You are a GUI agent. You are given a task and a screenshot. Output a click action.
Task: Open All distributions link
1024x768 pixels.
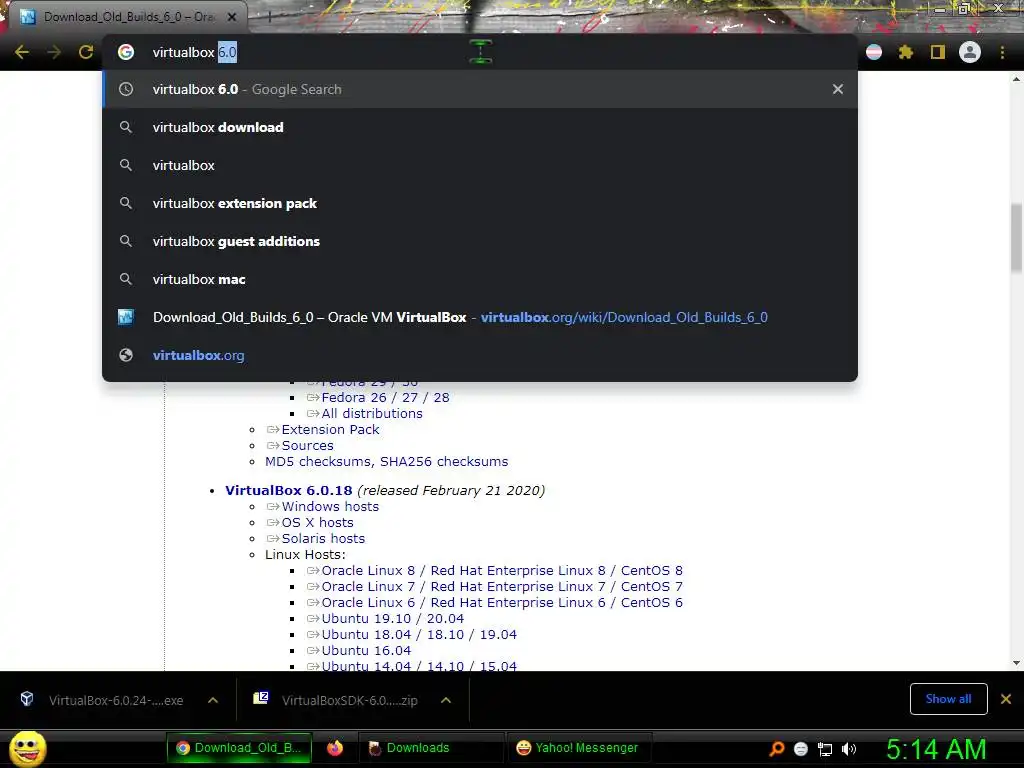click(372, 413)
